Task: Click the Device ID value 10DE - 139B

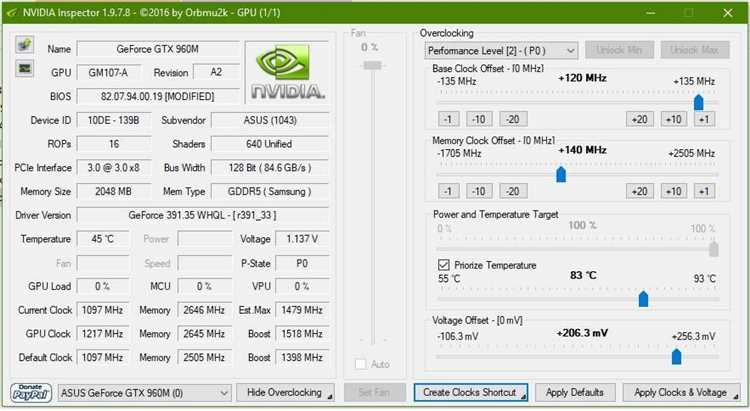Action: (x=114, y=120)
